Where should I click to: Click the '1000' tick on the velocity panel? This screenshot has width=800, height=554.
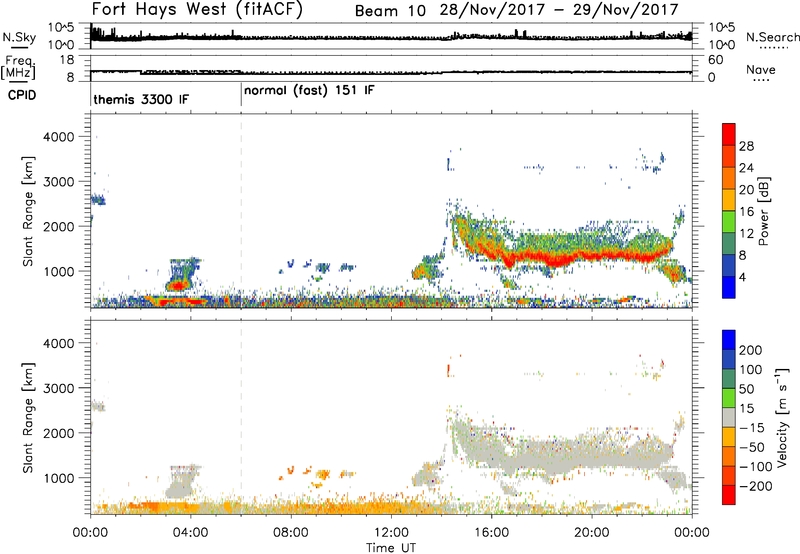(58, 478)
